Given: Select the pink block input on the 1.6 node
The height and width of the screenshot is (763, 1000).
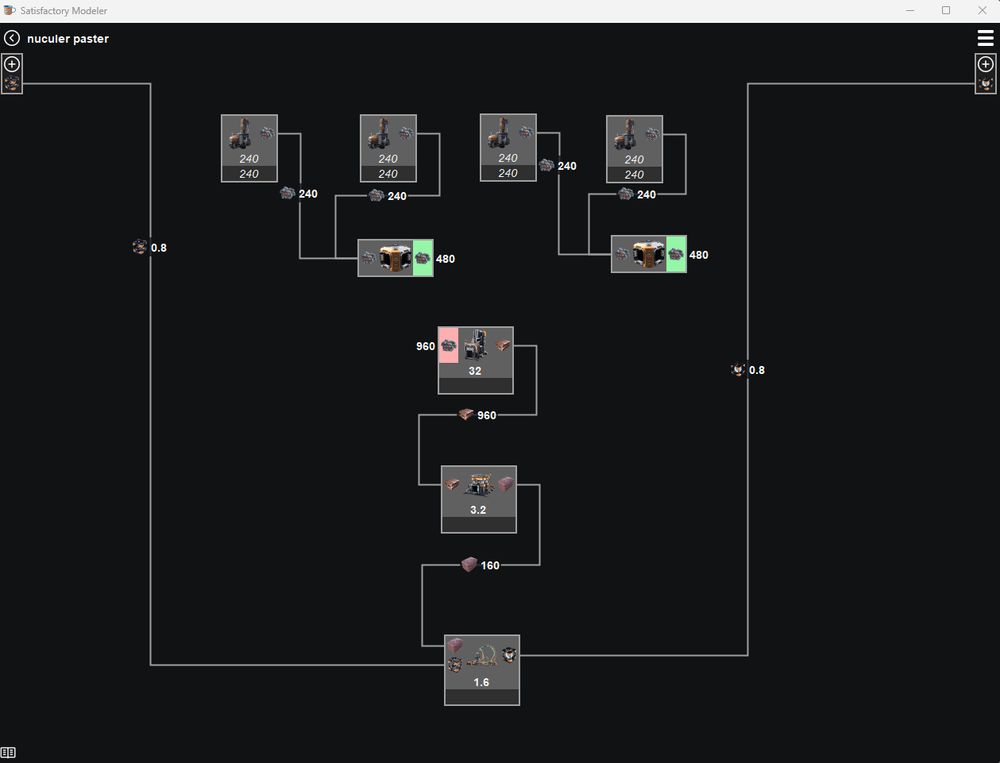Looking at the screenshot, I should click(455, 646).
